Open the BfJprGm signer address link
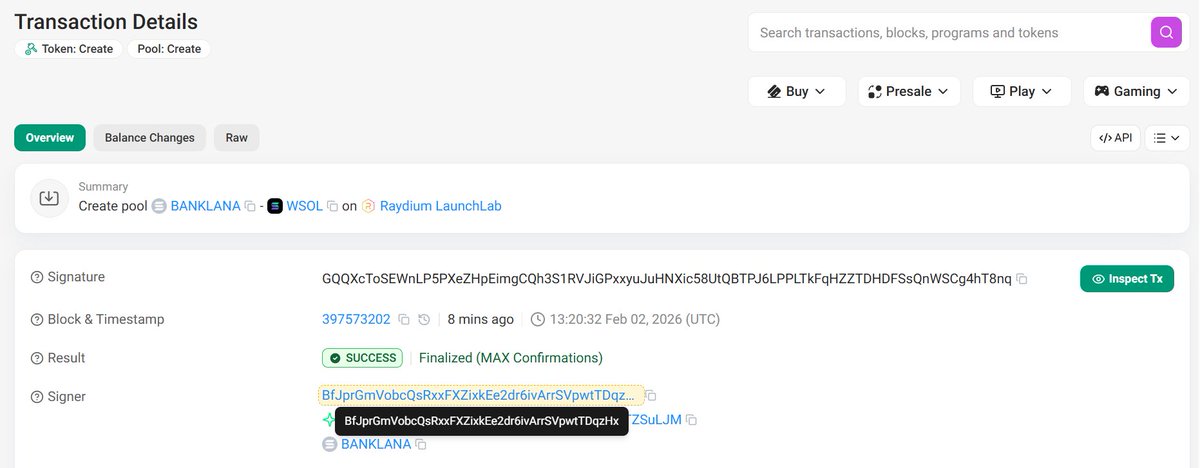The width and height of the screenshot is (1200, 468). [478, 396]
